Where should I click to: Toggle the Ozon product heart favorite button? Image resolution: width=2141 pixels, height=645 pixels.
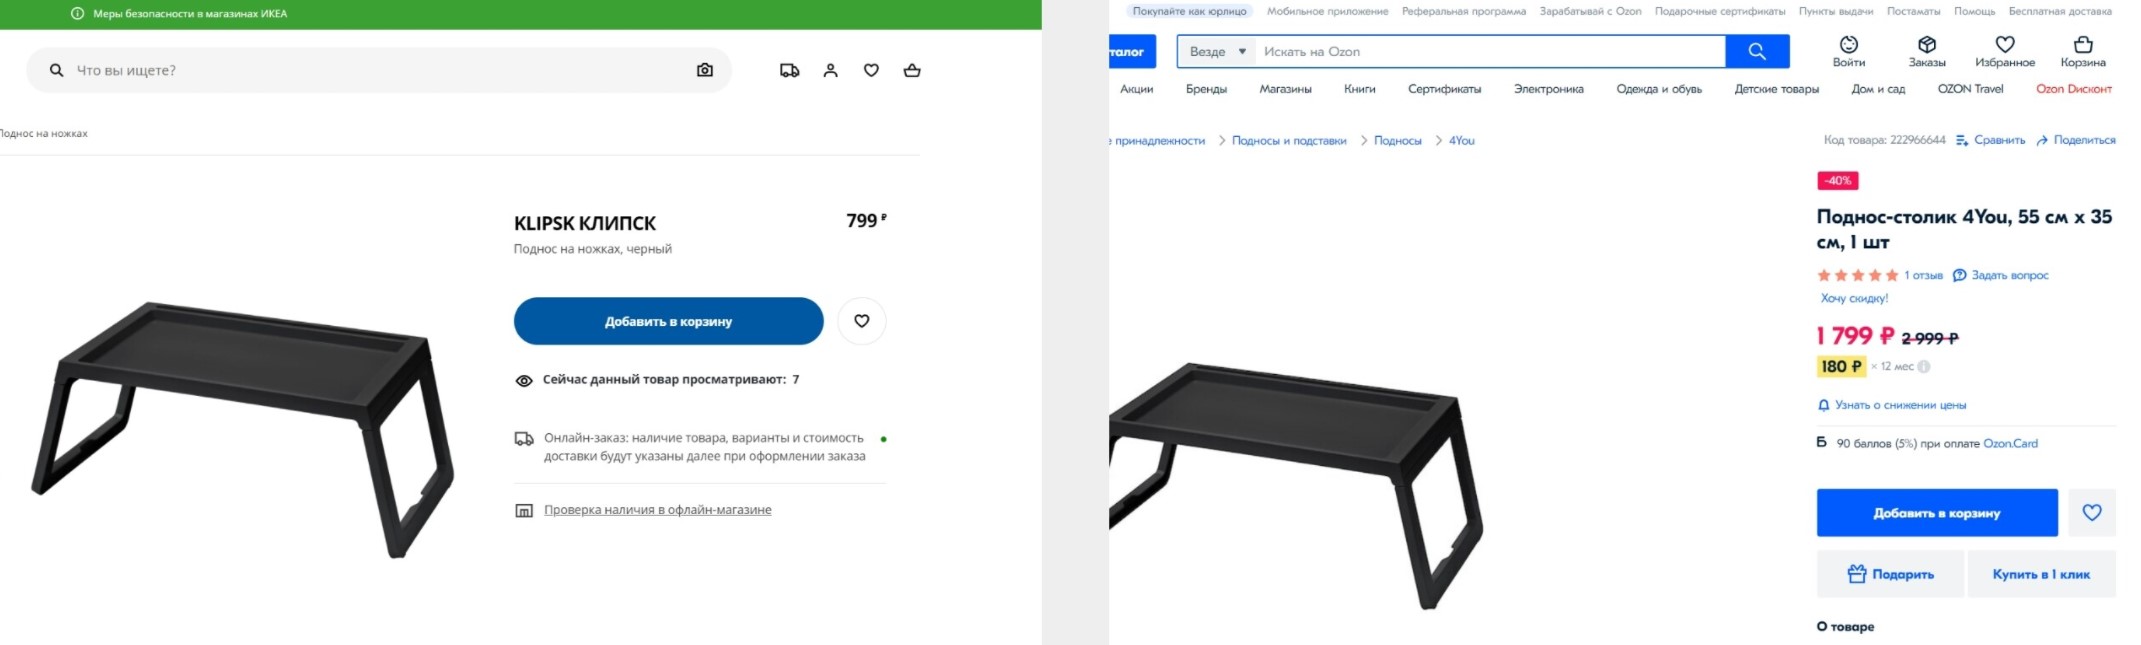[2092, 513]
